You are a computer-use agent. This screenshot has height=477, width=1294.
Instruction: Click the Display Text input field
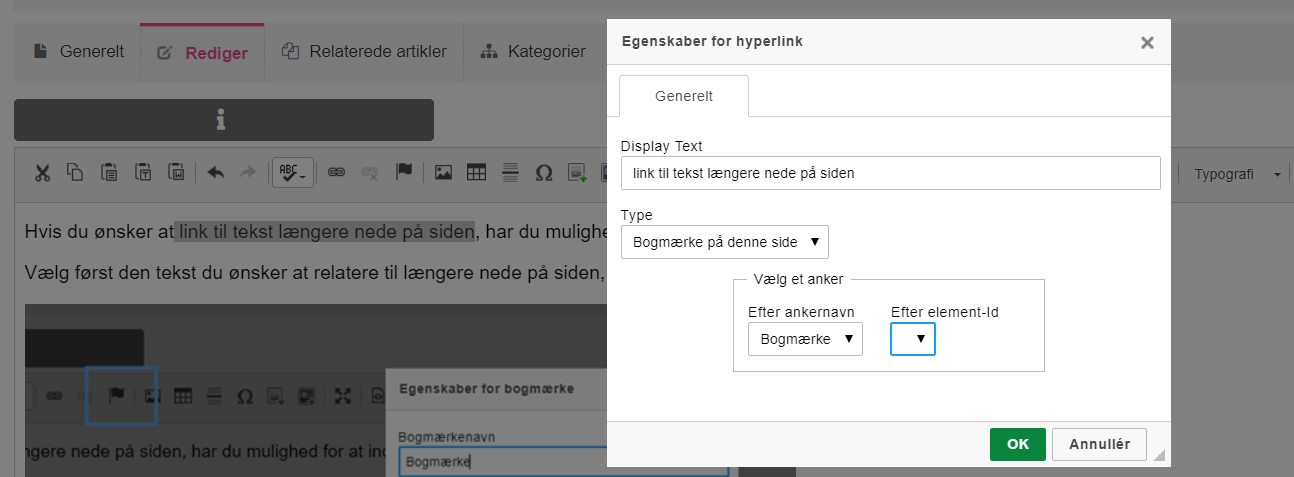click(890, 172)
